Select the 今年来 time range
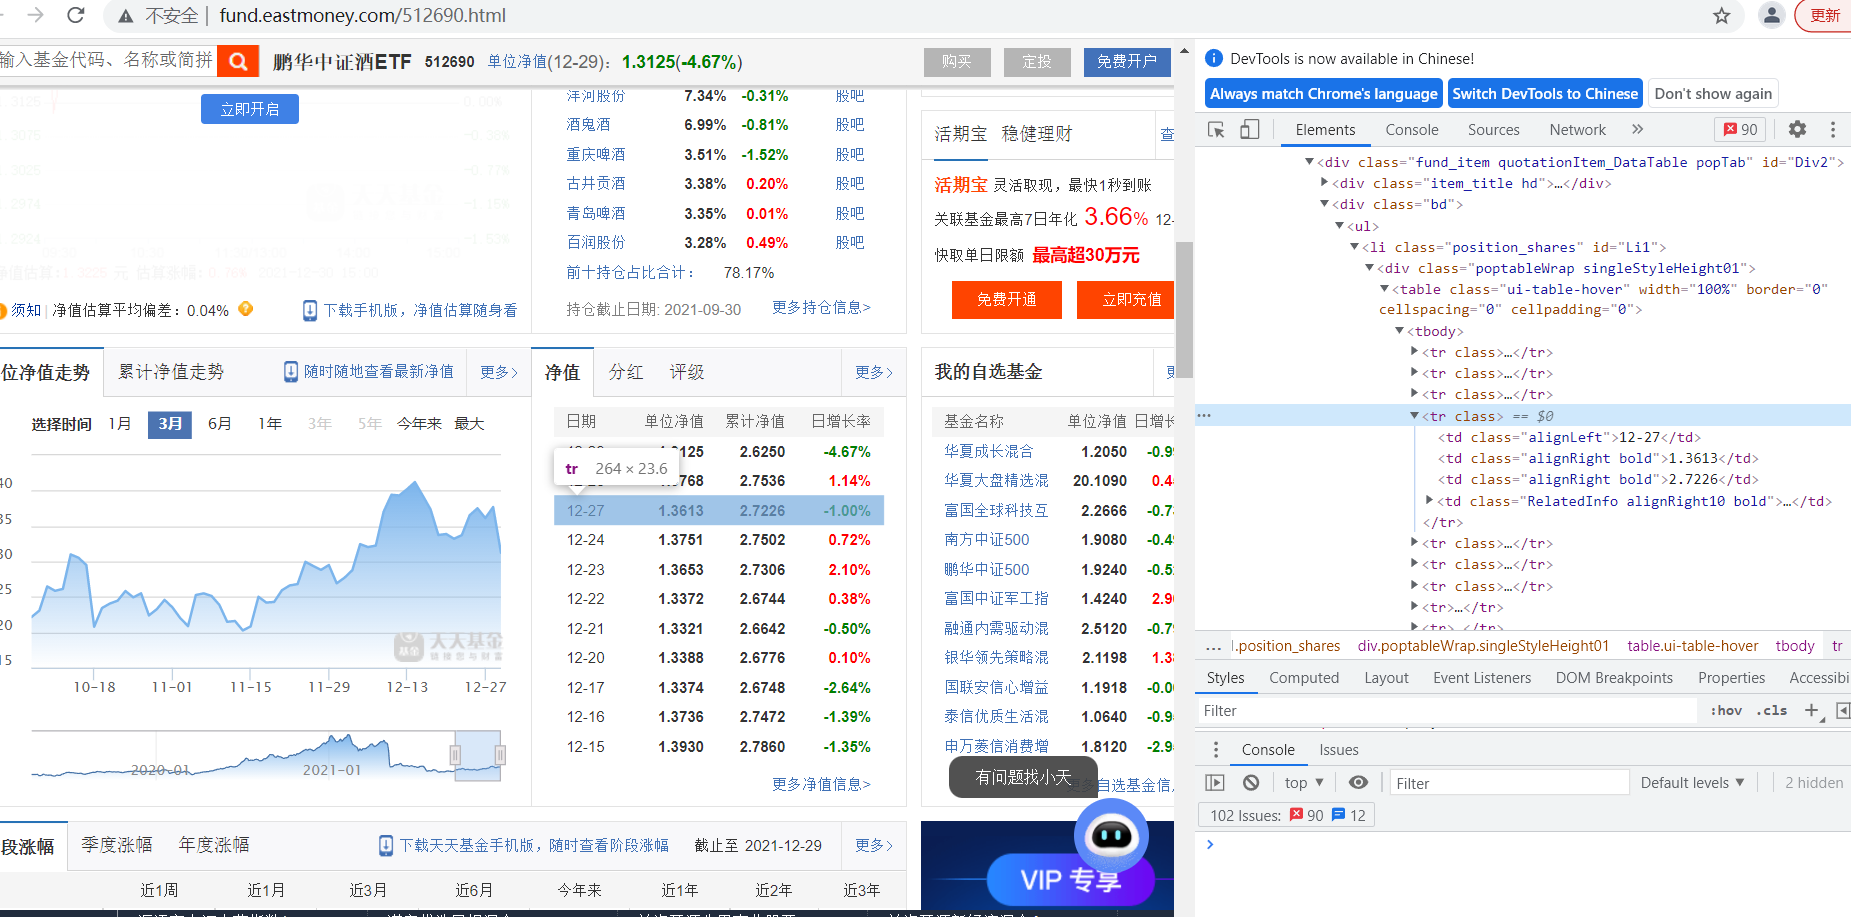This screenshot has height=917, width=1851. [x=419, y=424]
